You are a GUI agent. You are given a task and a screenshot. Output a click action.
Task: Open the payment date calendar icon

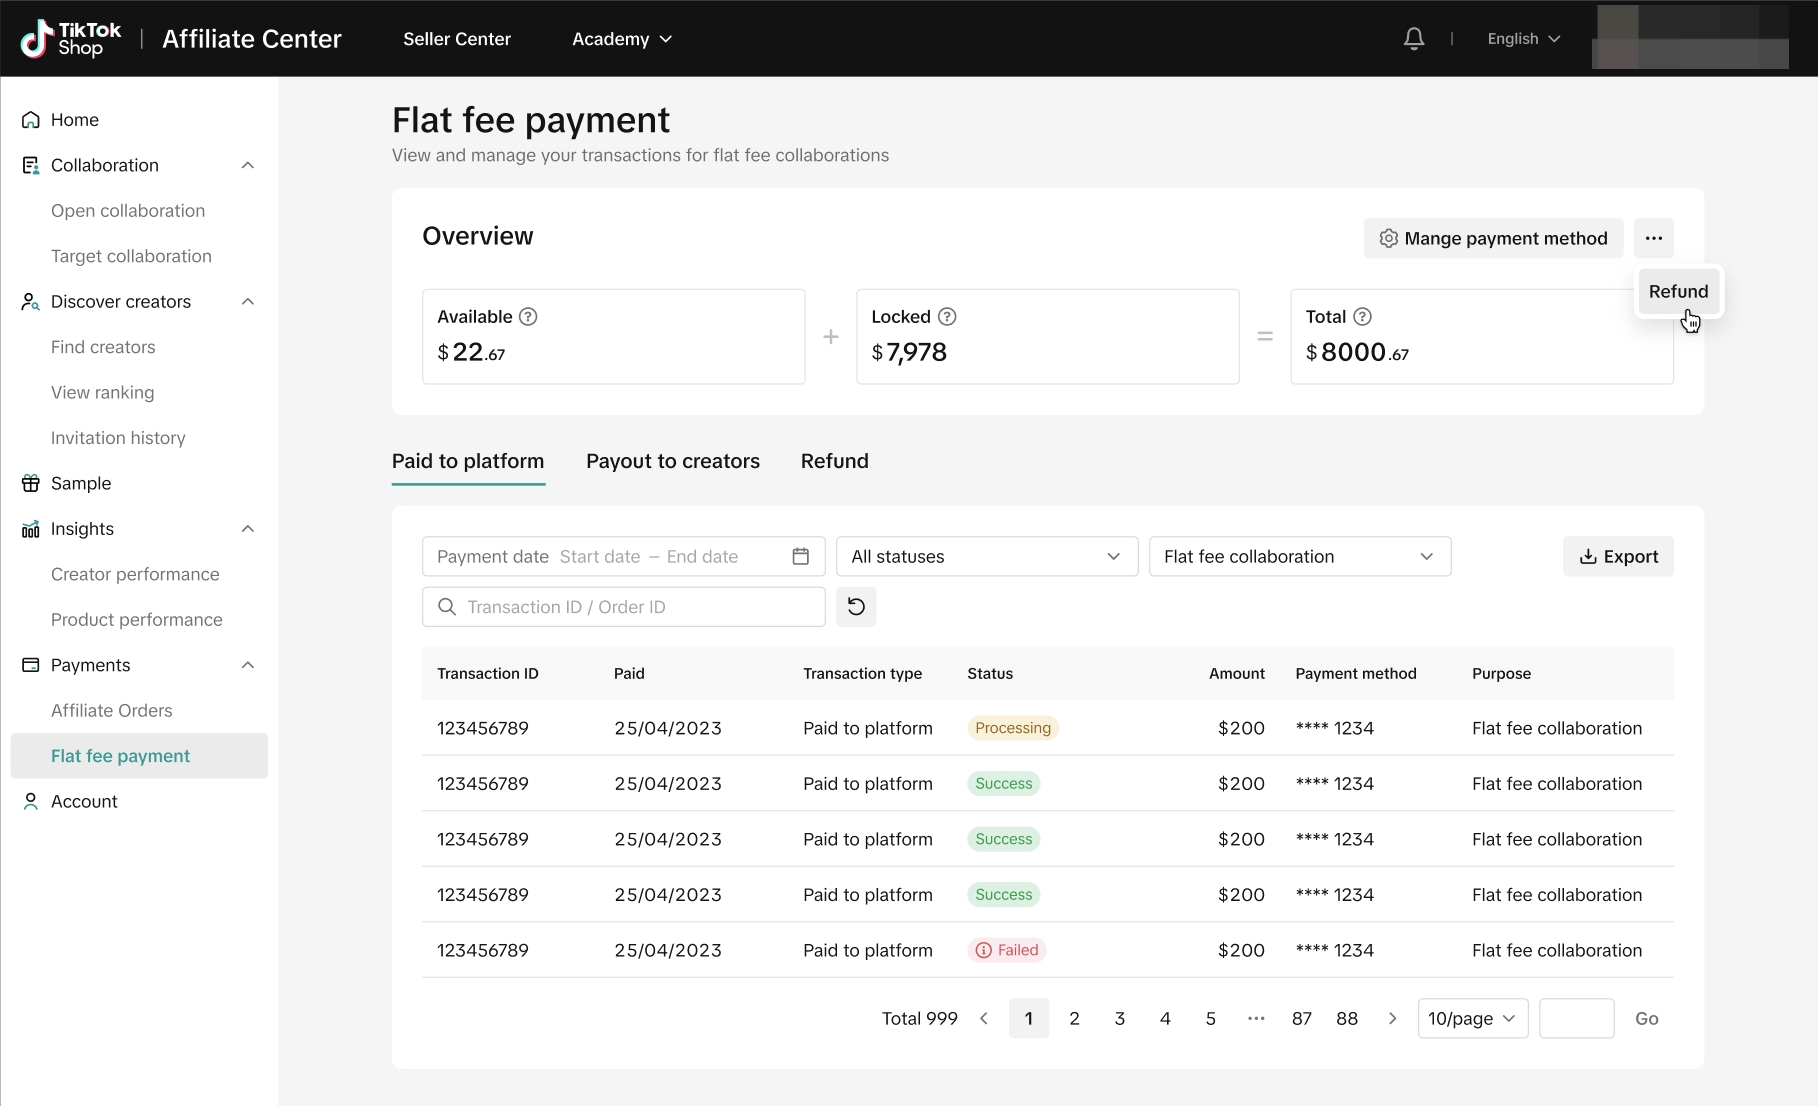(800, 557)
